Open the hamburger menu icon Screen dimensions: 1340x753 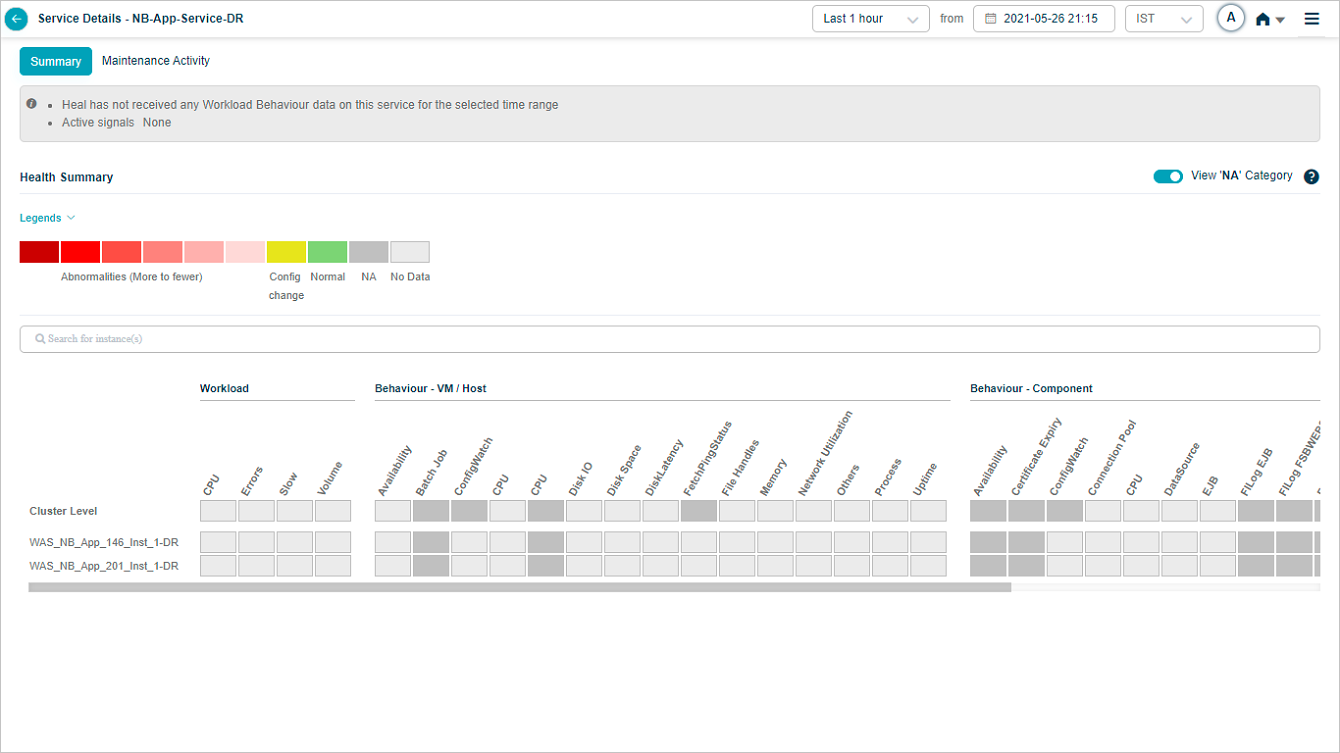coord(1312,19)
